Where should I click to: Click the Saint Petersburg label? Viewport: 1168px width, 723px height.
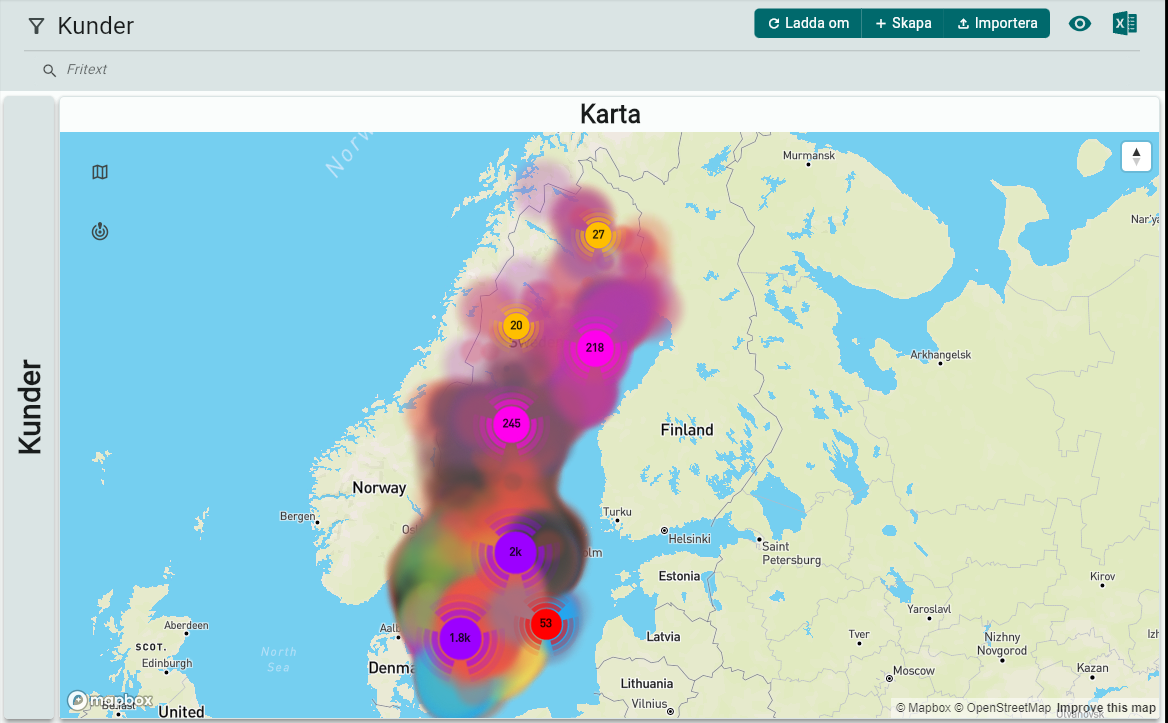(791, 553)
